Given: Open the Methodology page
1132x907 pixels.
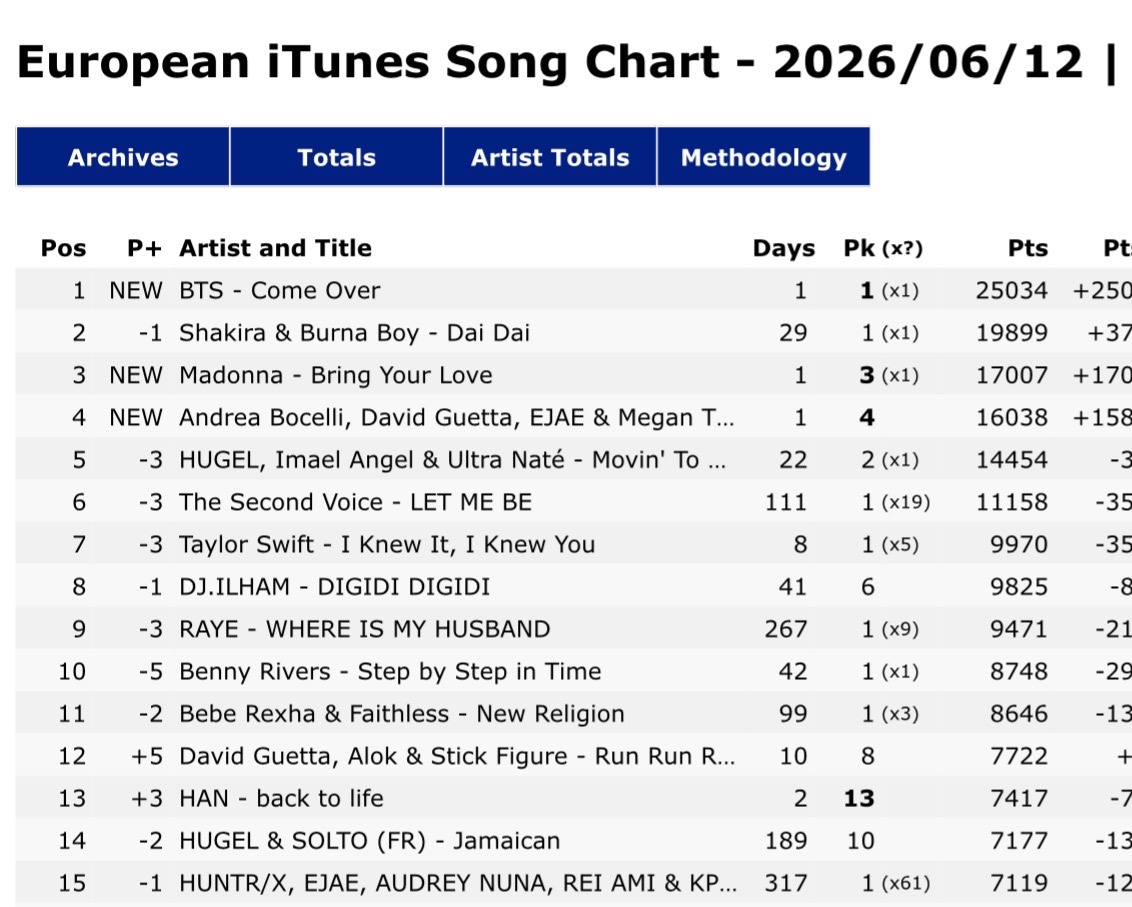Looking at the screenshot, I should pos(763,157).
